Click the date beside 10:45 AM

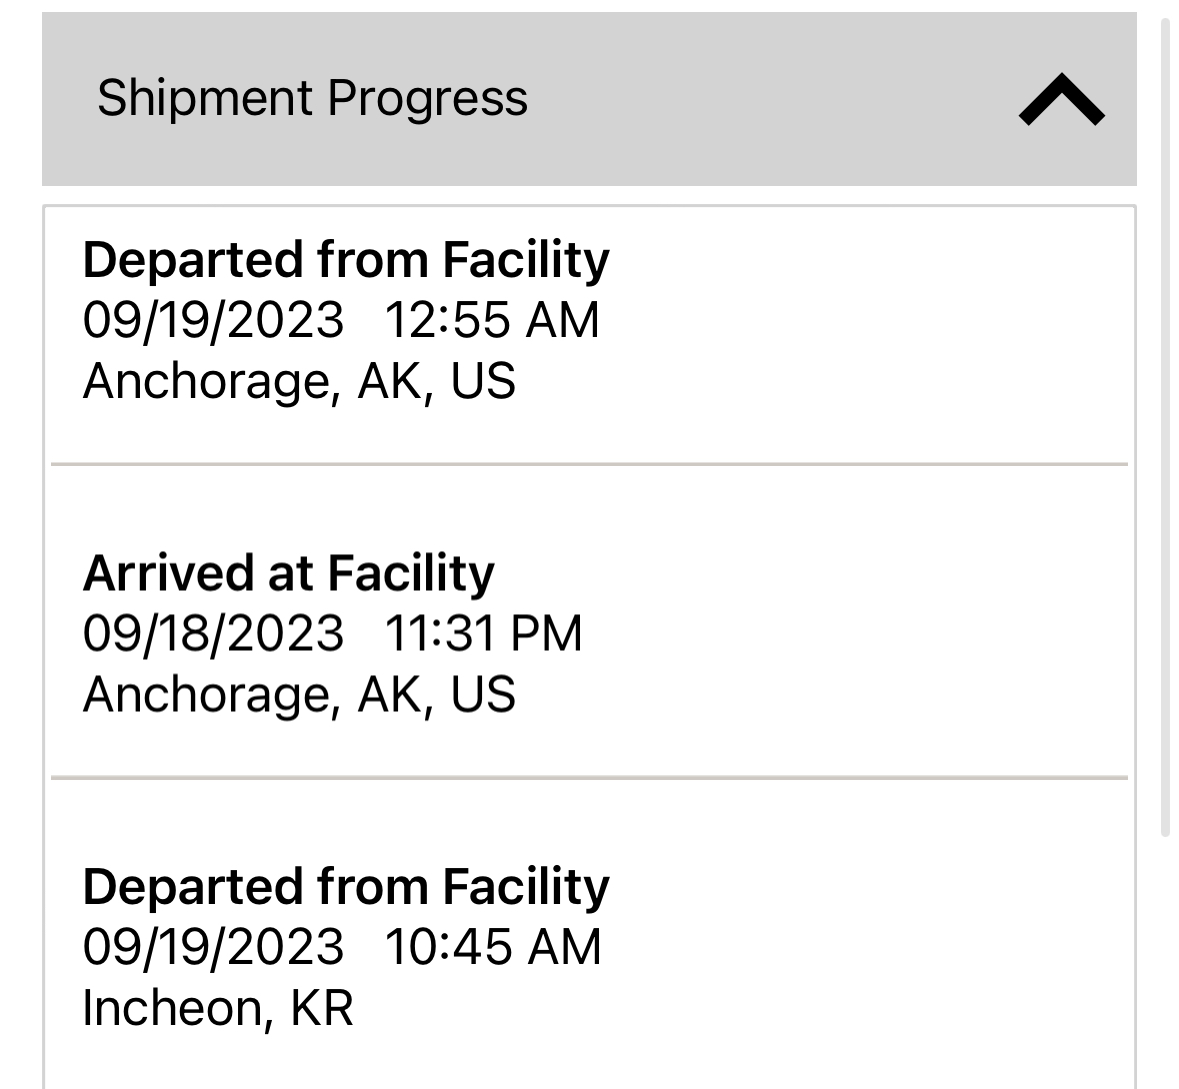point(213,947)
